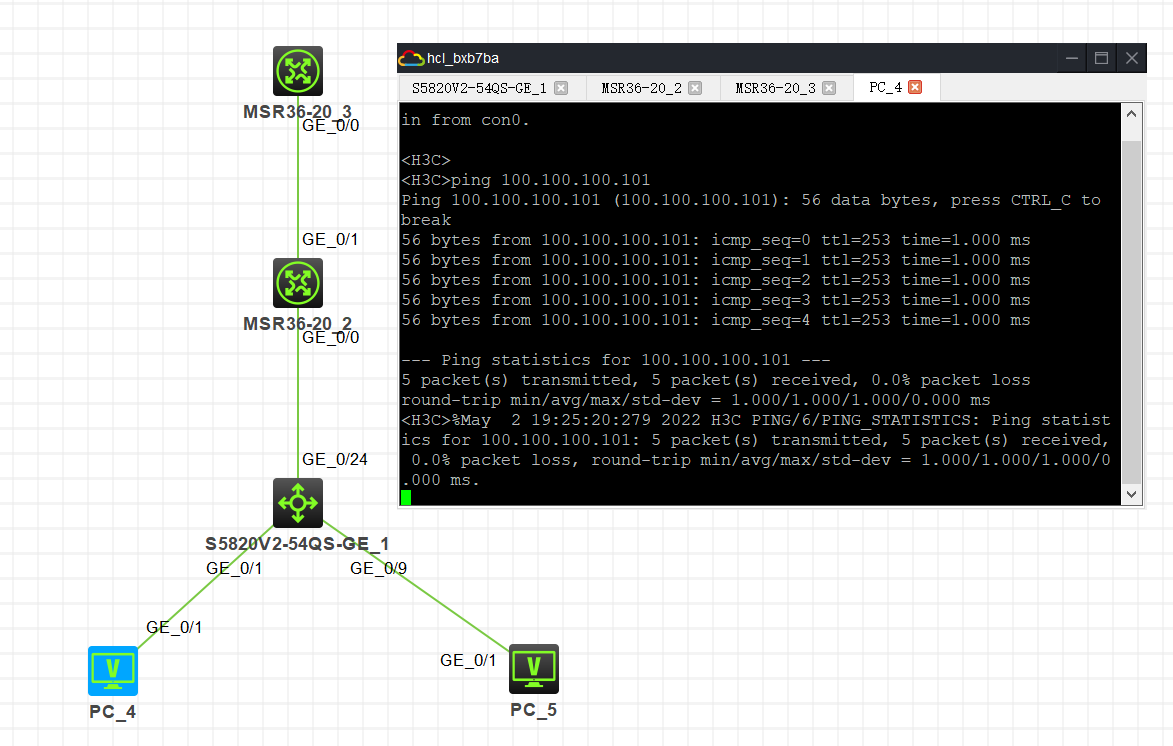Select the MSR36-20_2 router icon
Image resolution: width=1173 pixels, height=746 pixels.
pyautogui.click(x=298, y=283)
